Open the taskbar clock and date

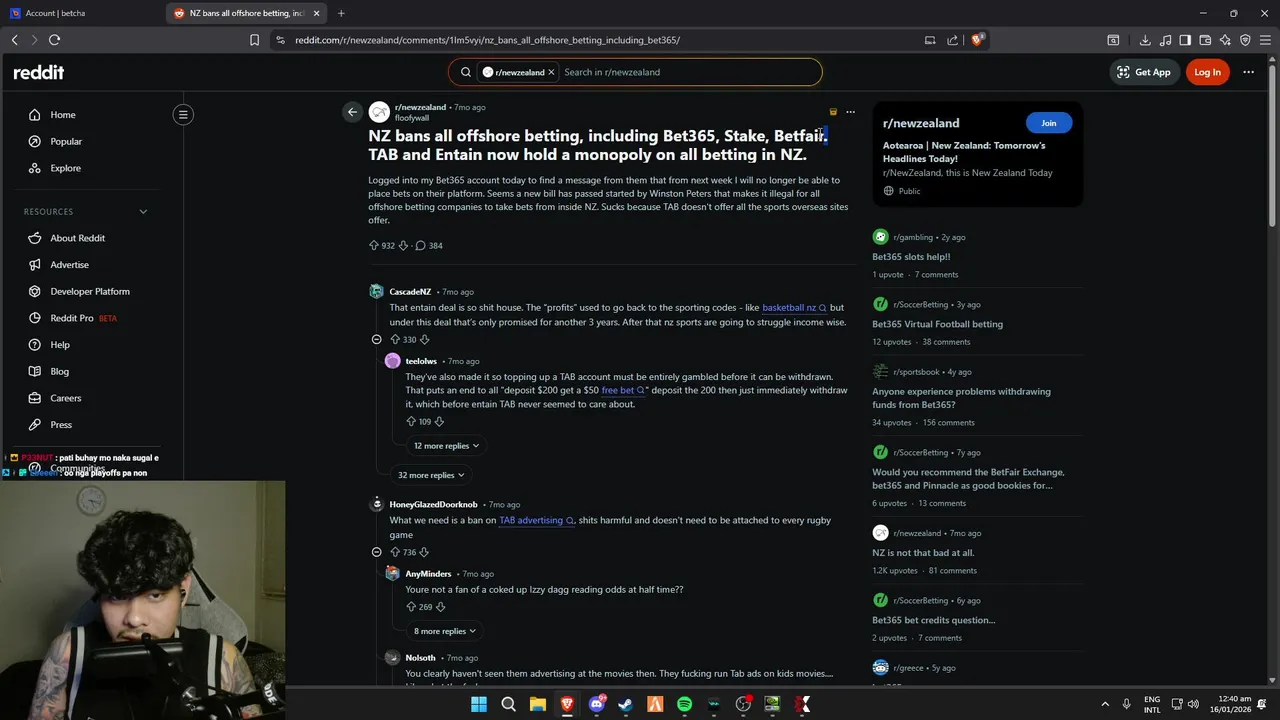1230,704
